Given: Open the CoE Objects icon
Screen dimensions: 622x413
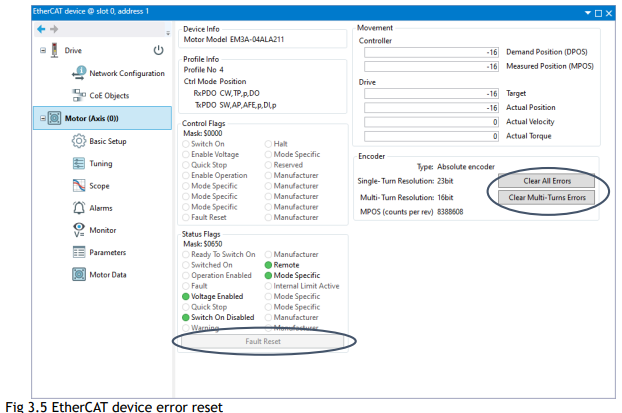Looking at the screenshot, I should tap(79, 95).
